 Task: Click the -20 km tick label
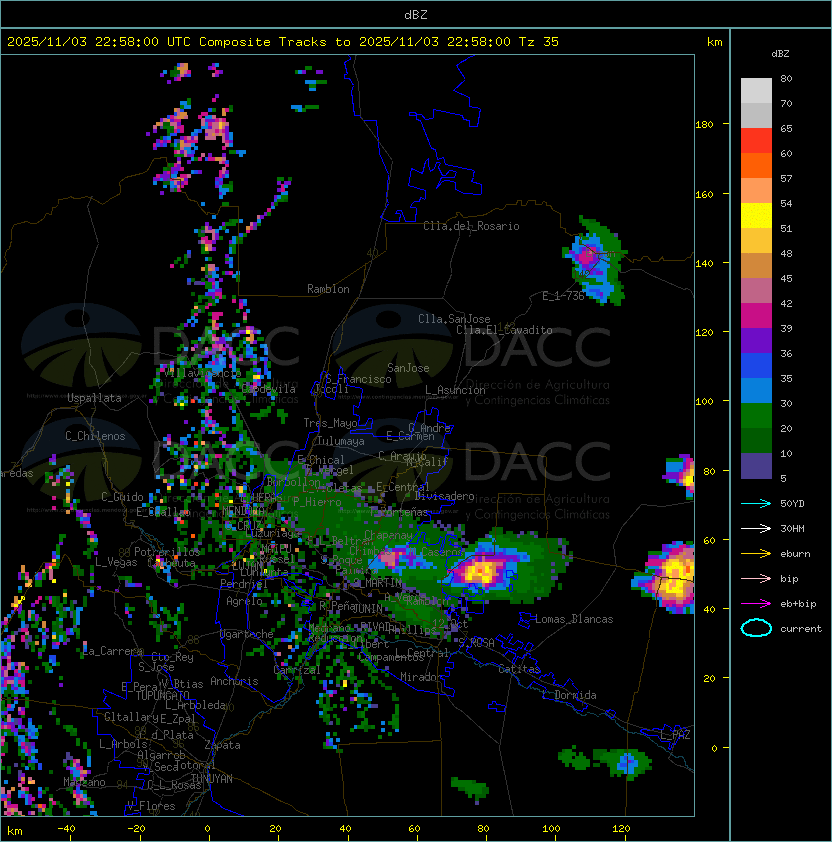tap(136, 829)
